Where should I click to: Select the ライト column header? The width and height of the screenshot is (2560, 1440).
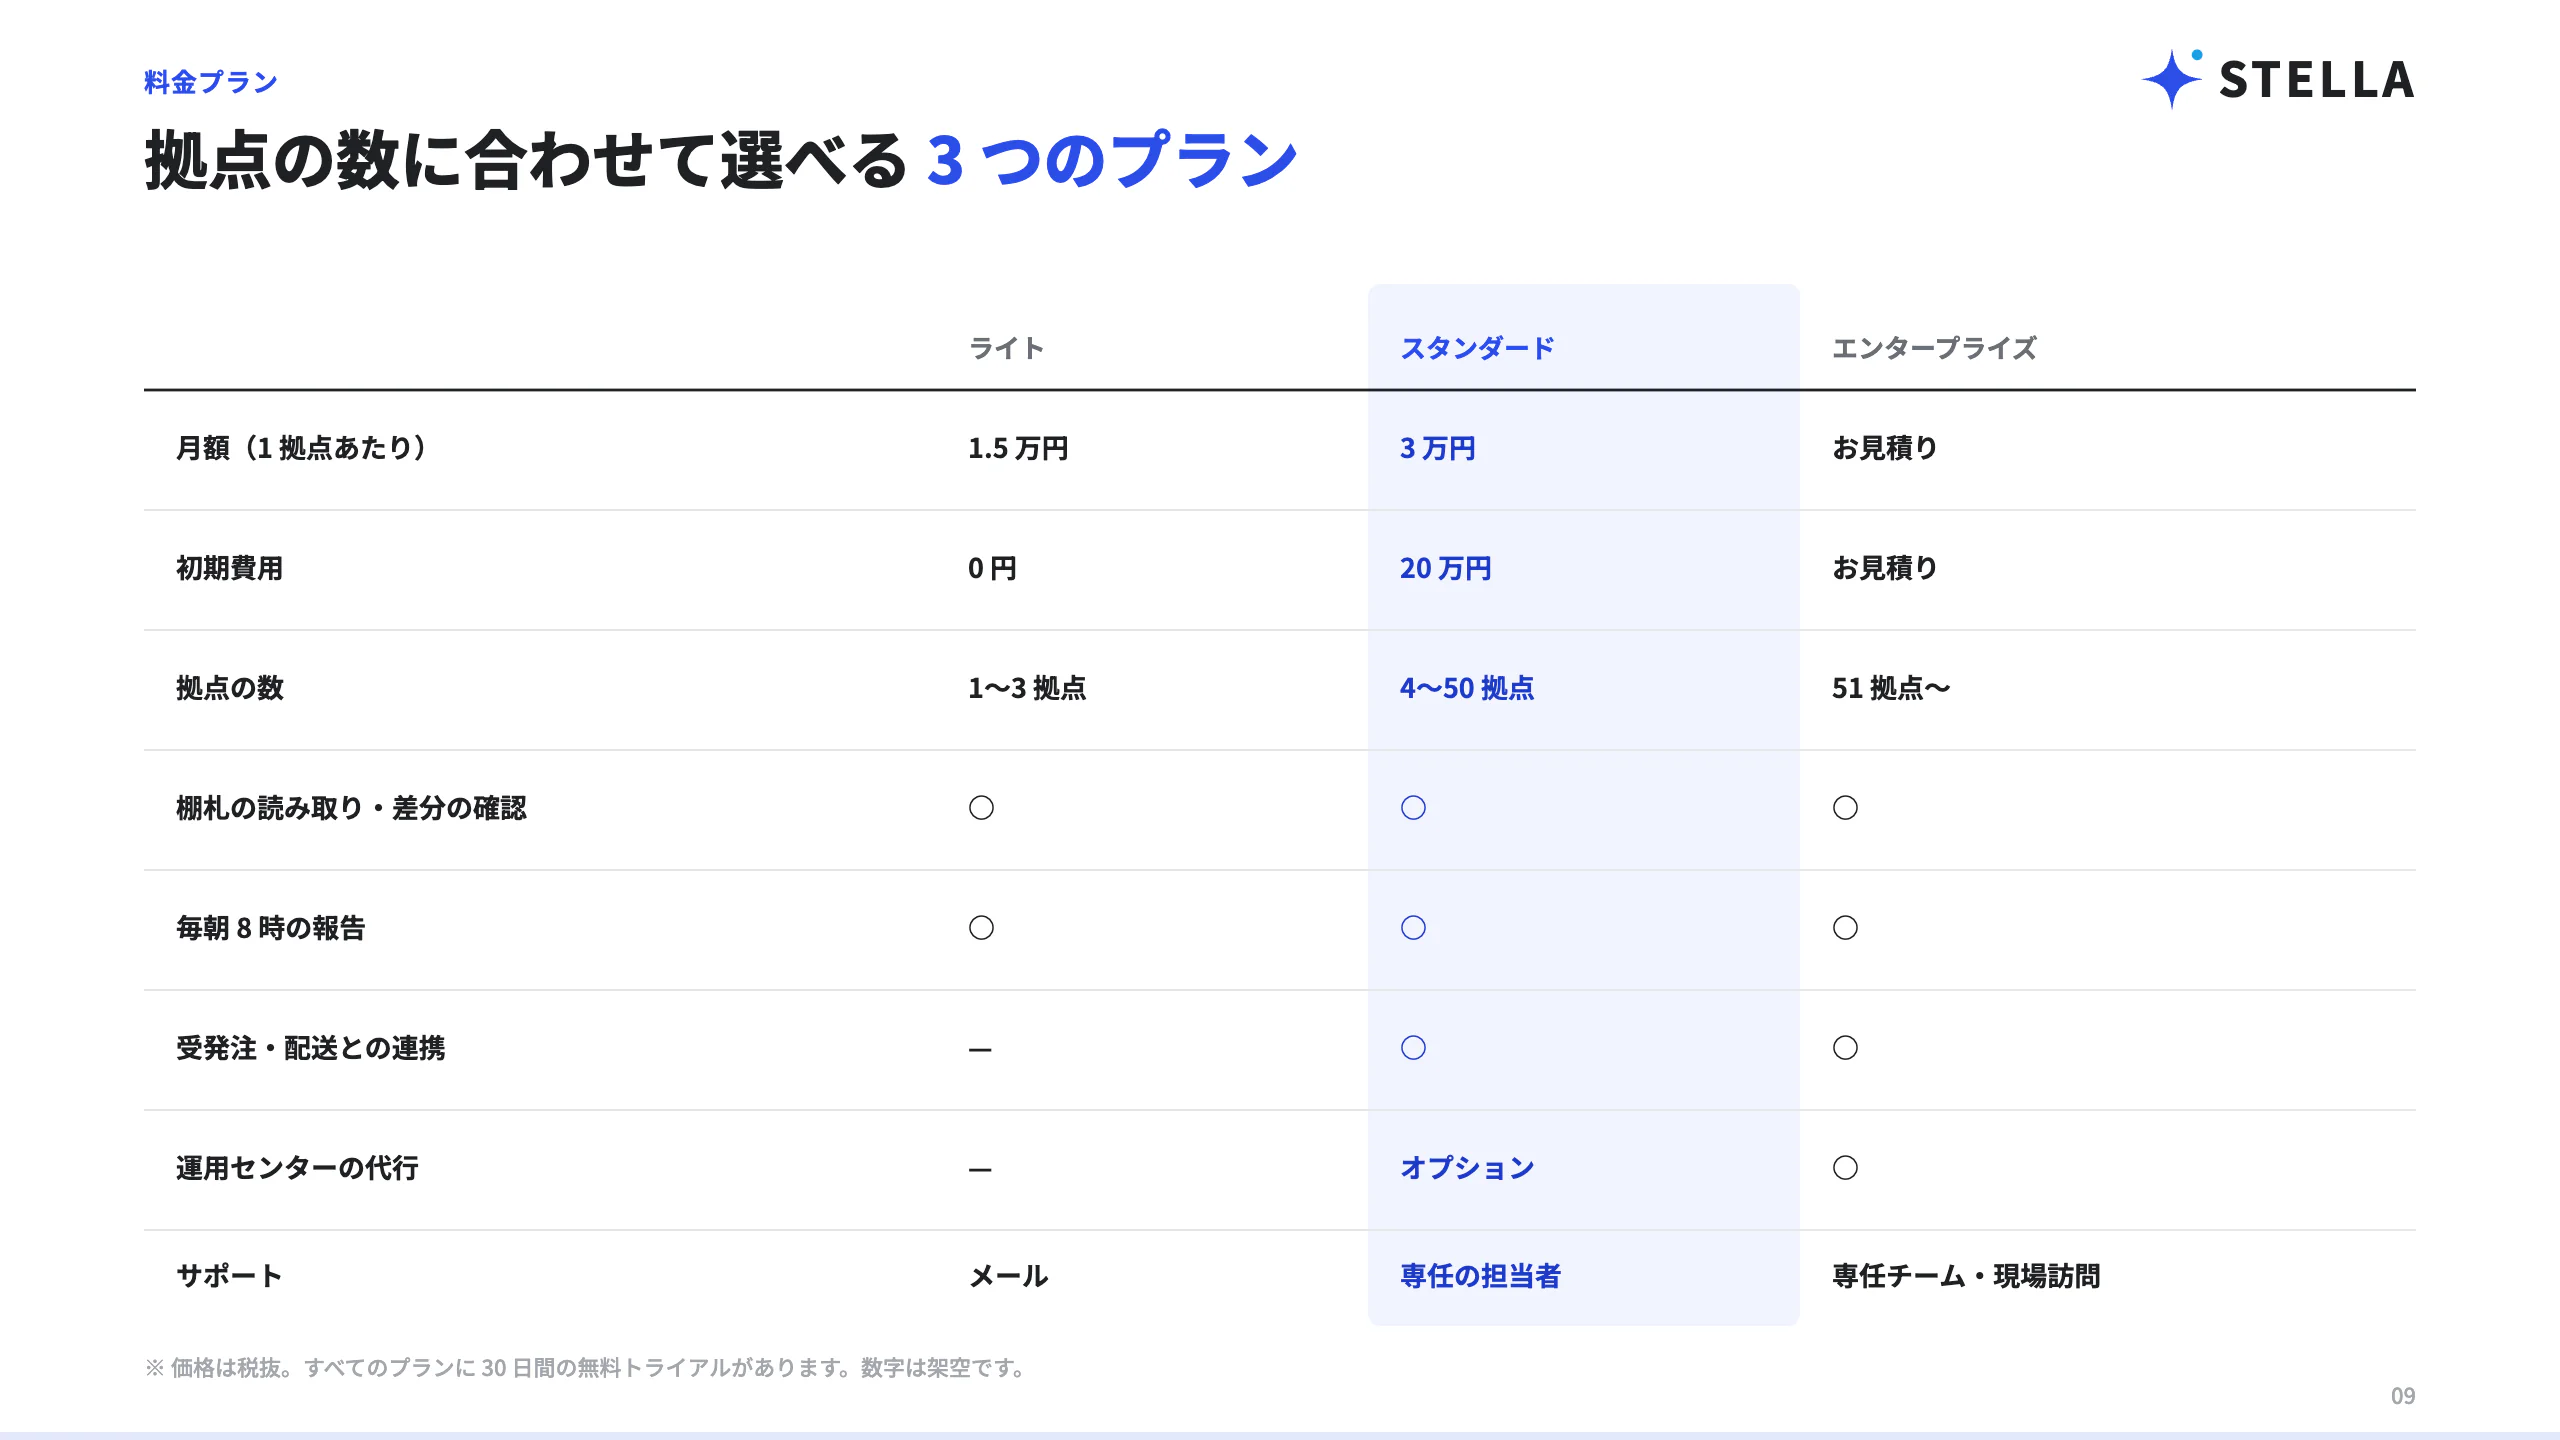tap(1007, 348)
